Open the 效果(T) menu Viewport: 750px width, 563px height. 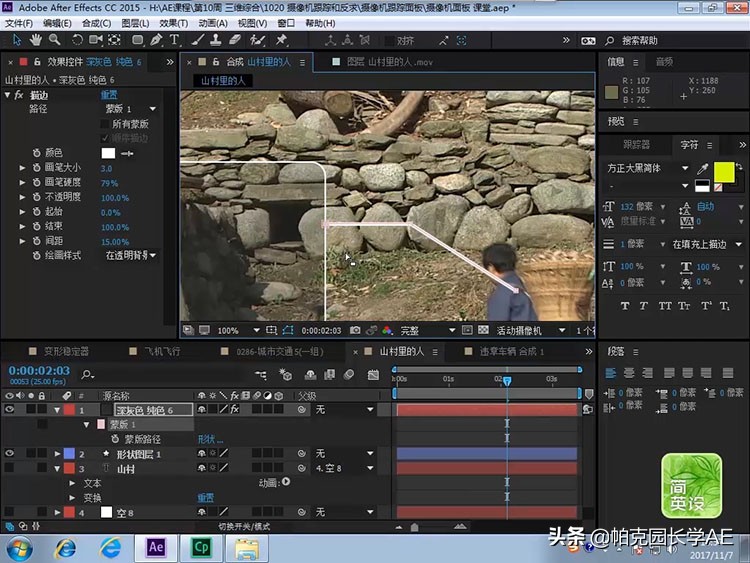[173, 22]
